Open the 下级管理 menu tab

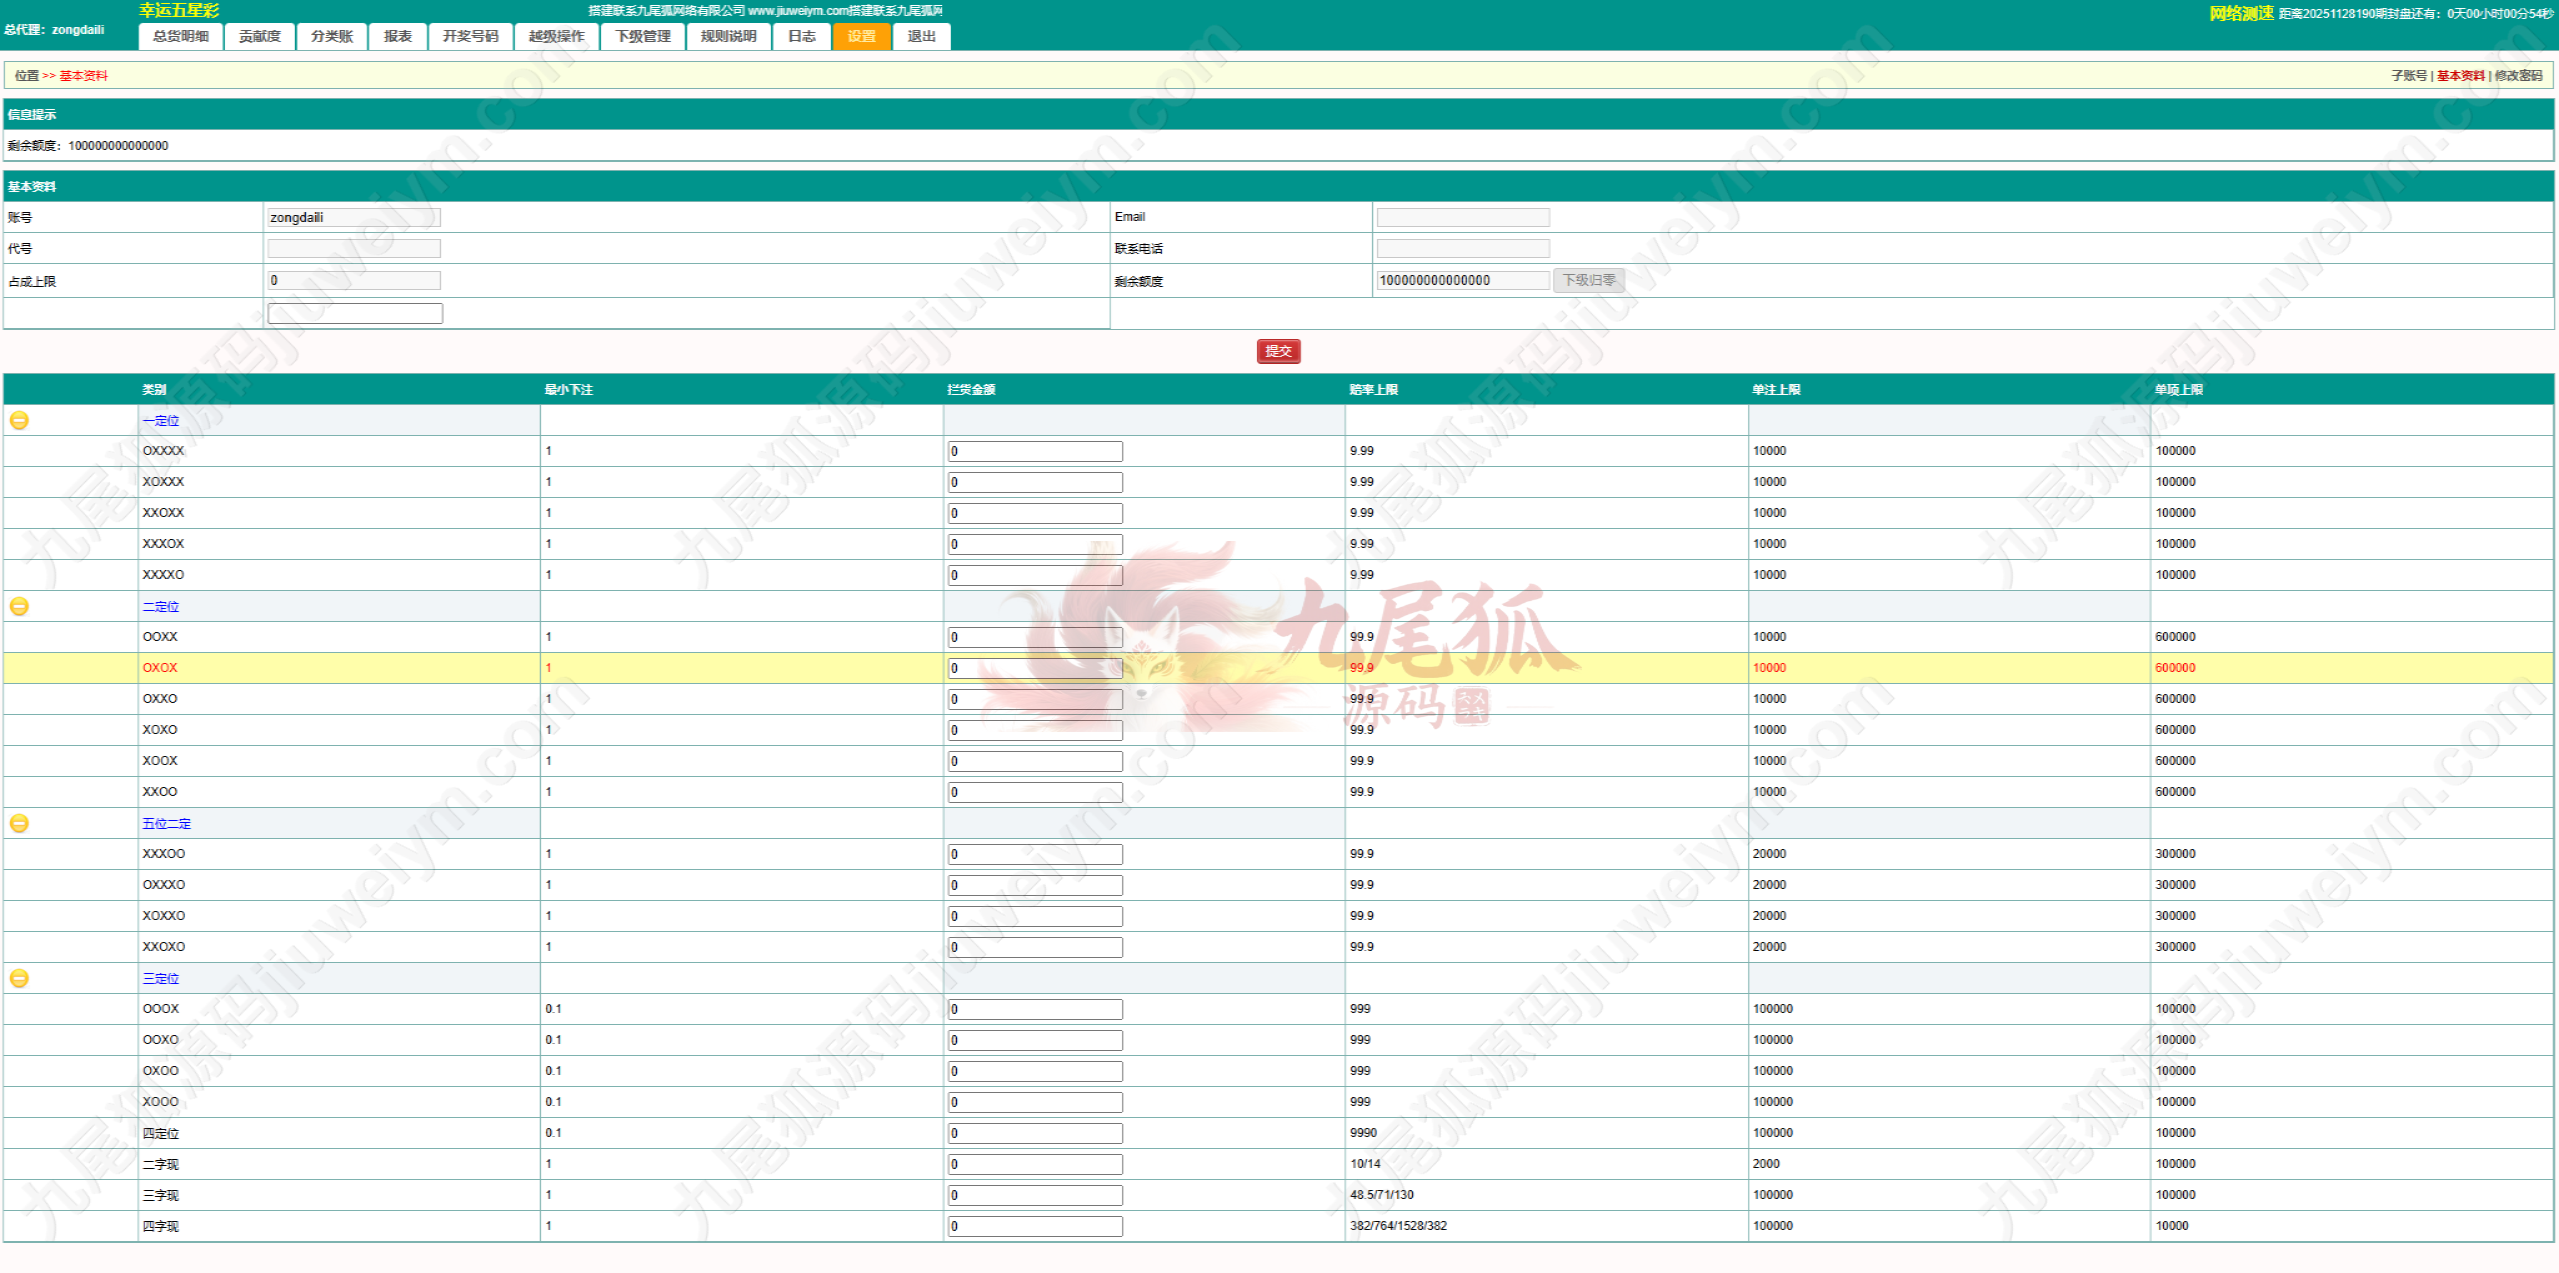(x=642, y=36)
